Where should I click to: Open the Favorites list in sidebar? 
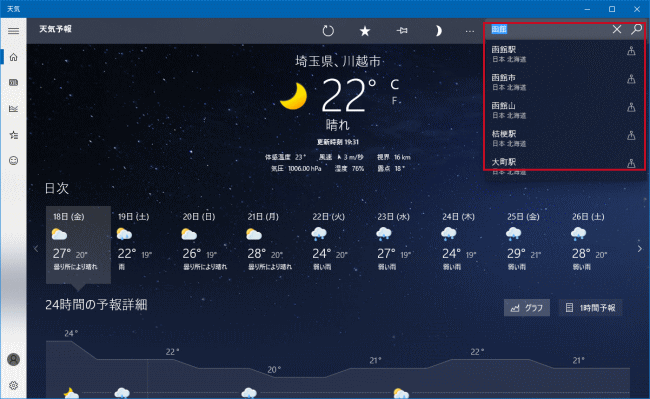pyautogui.click(x=13, y=135)
